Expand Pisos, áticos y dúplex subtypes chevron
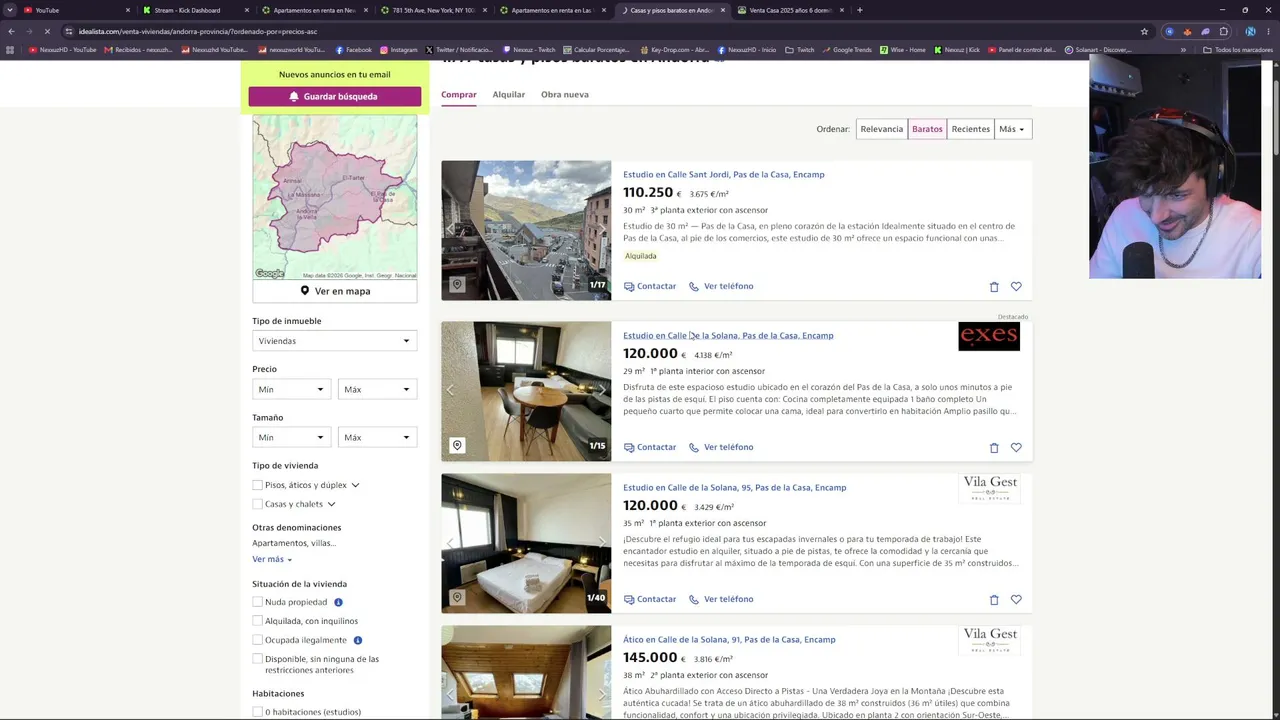This screenshot has width=1280, height=720. pyautogui.click(x=355, y=485)
